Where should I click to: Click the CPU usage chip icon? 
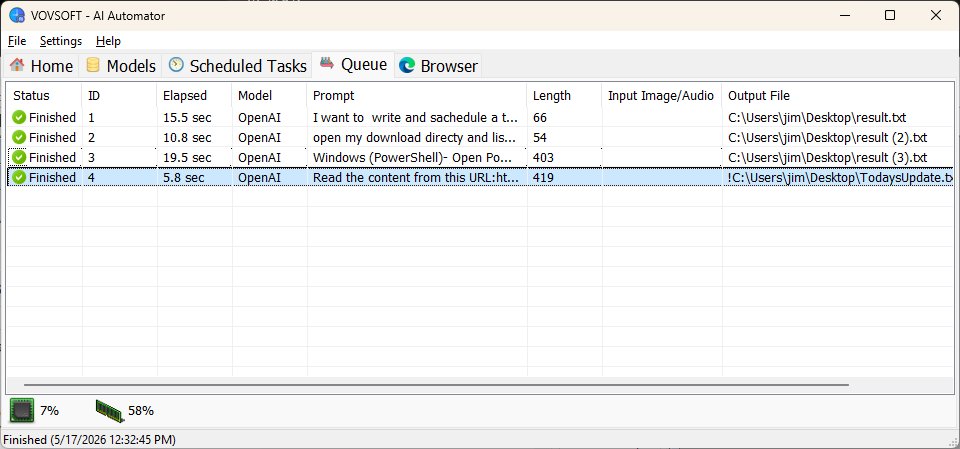coord(22,410)
